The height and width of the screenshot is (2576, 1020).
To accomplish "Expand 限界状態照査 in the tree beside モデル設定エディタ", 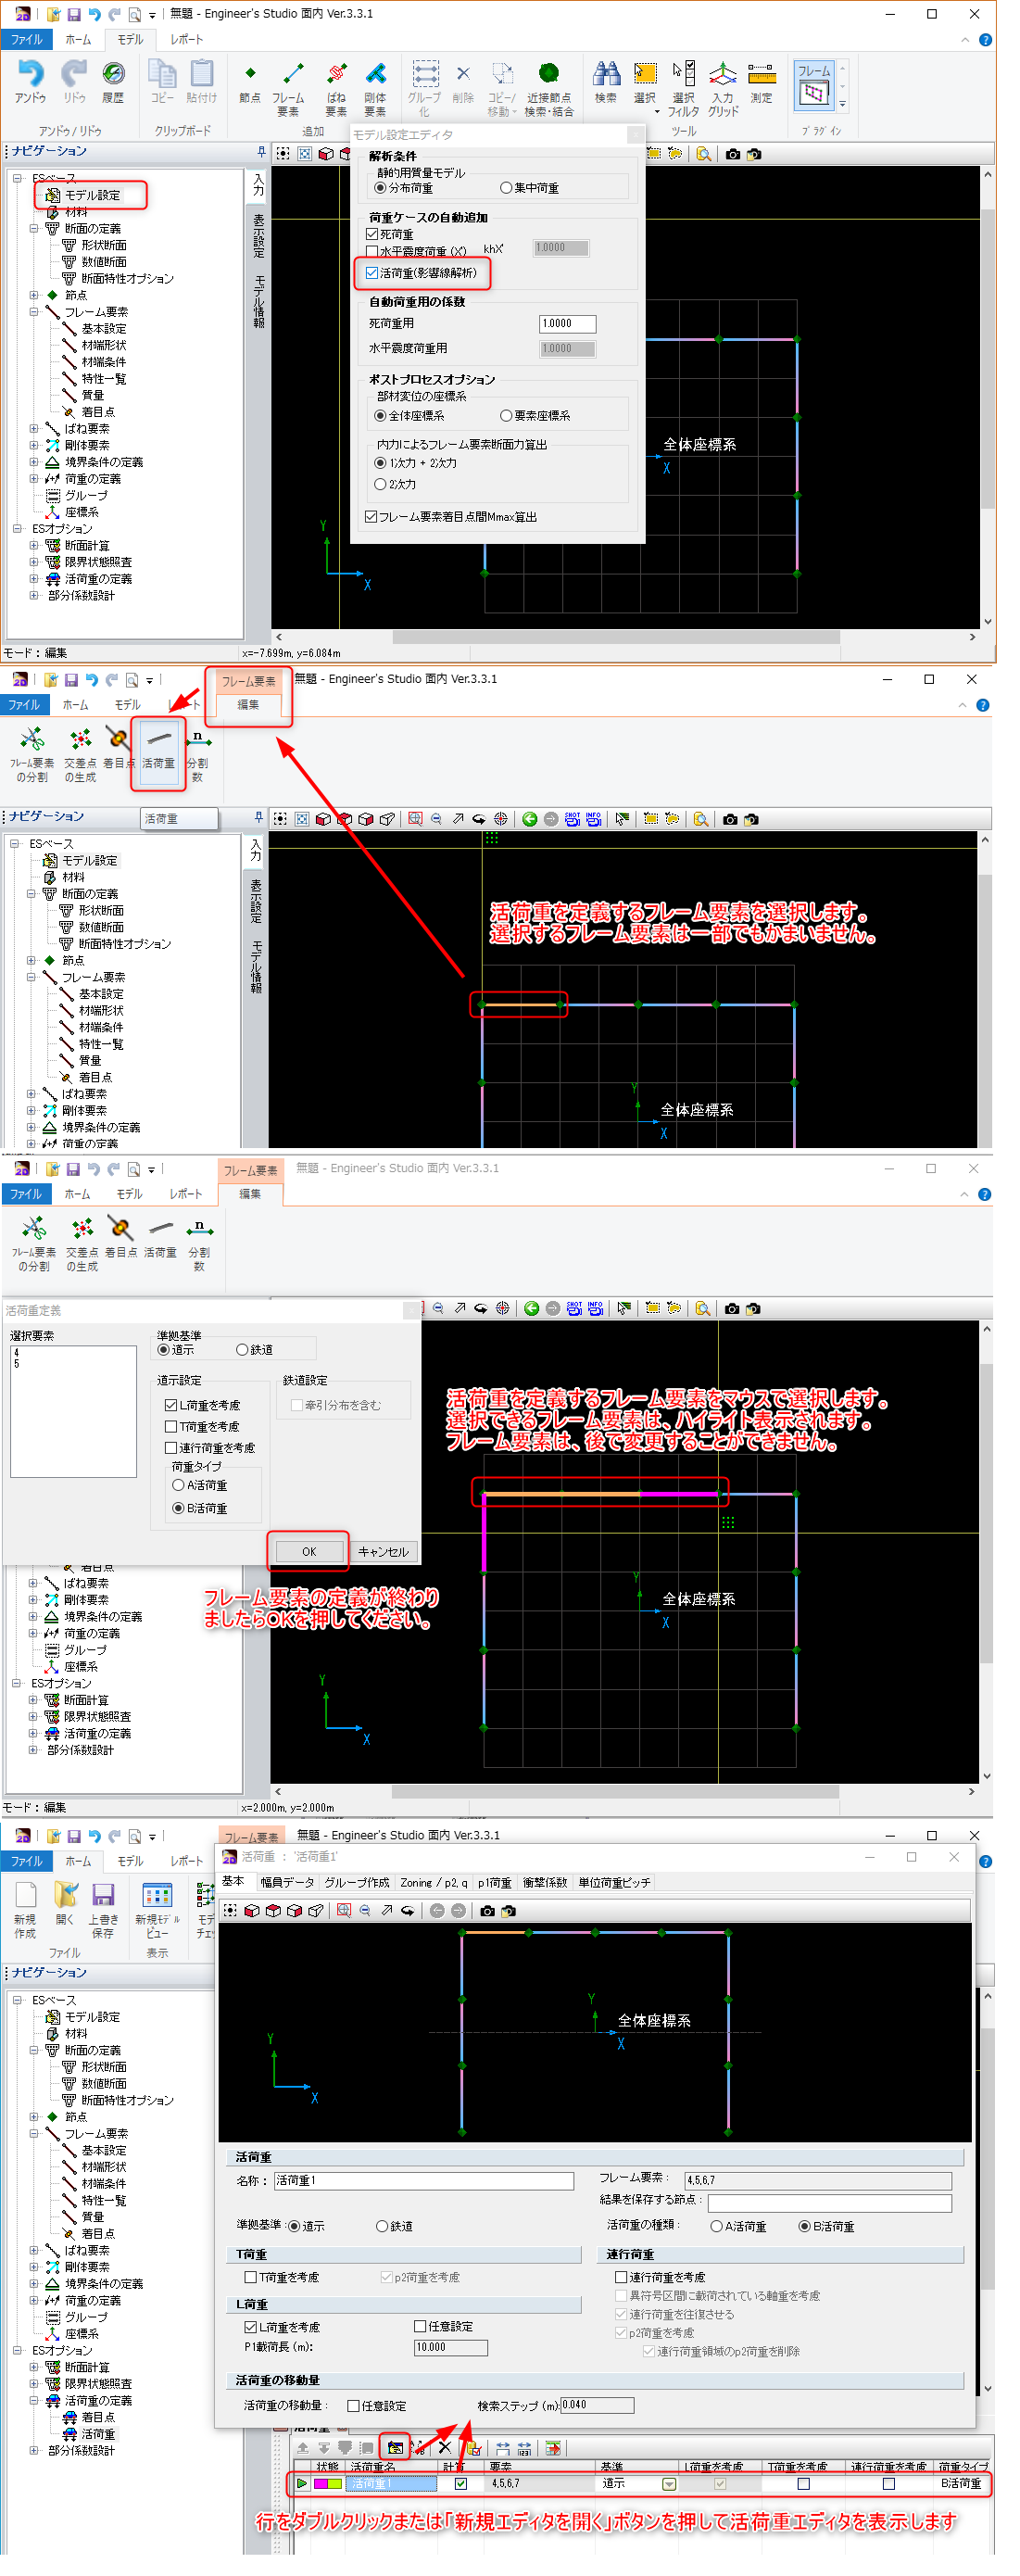I will (34, 563).
